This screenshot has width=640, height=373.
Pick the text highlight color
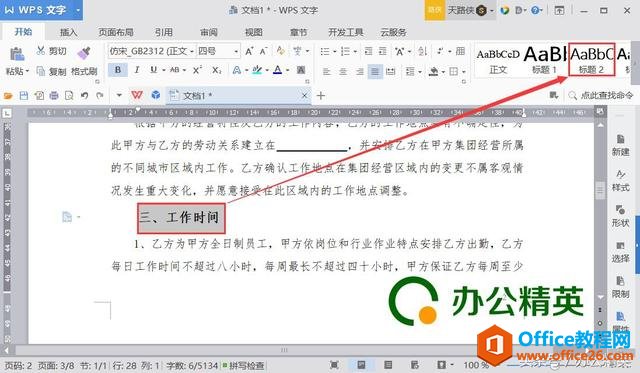coord(257,70)
